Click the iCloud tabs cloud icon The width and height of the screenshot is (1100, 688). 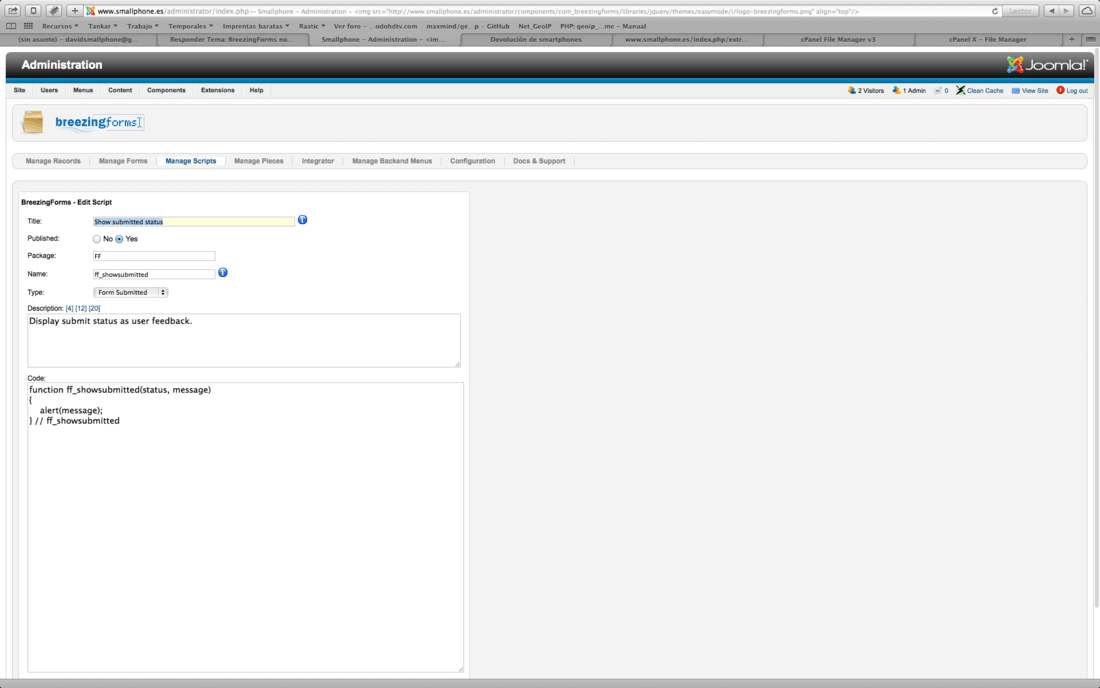coord(1087,11)
